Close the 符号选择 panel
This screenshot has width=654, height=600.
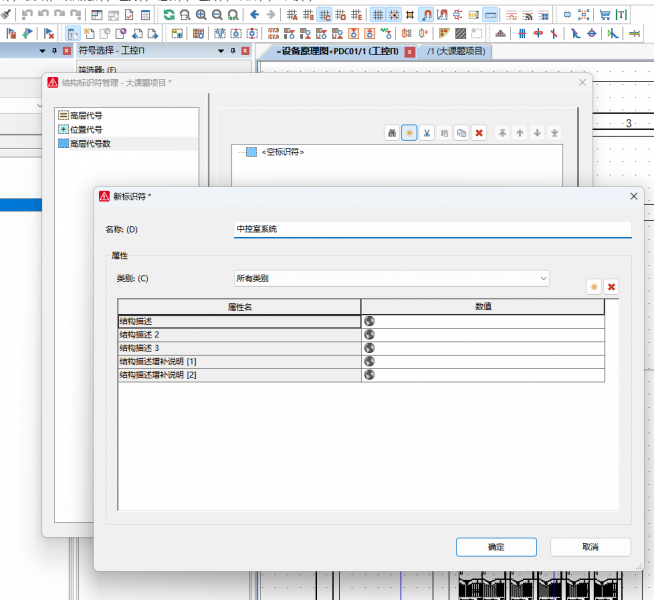click(x=245, y=51)
